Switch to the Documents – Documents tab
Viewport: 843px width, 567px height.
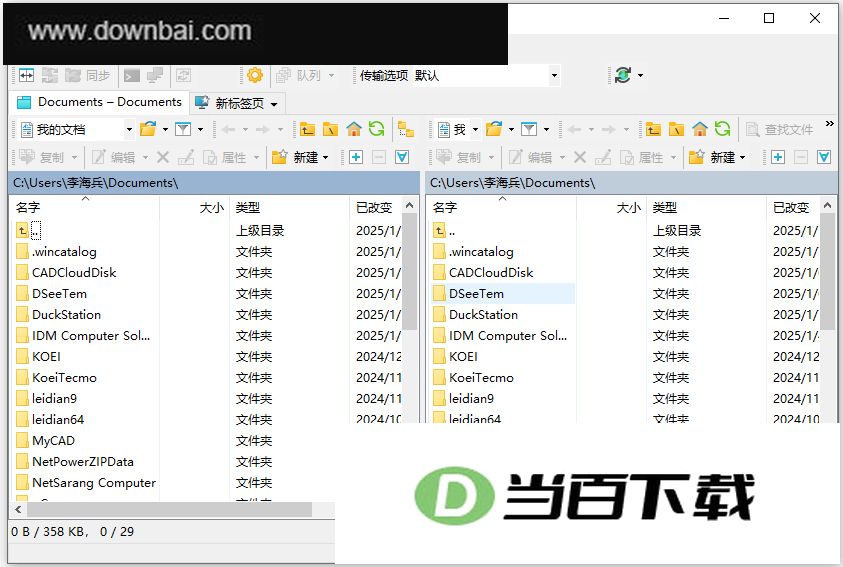click(99, 102)
